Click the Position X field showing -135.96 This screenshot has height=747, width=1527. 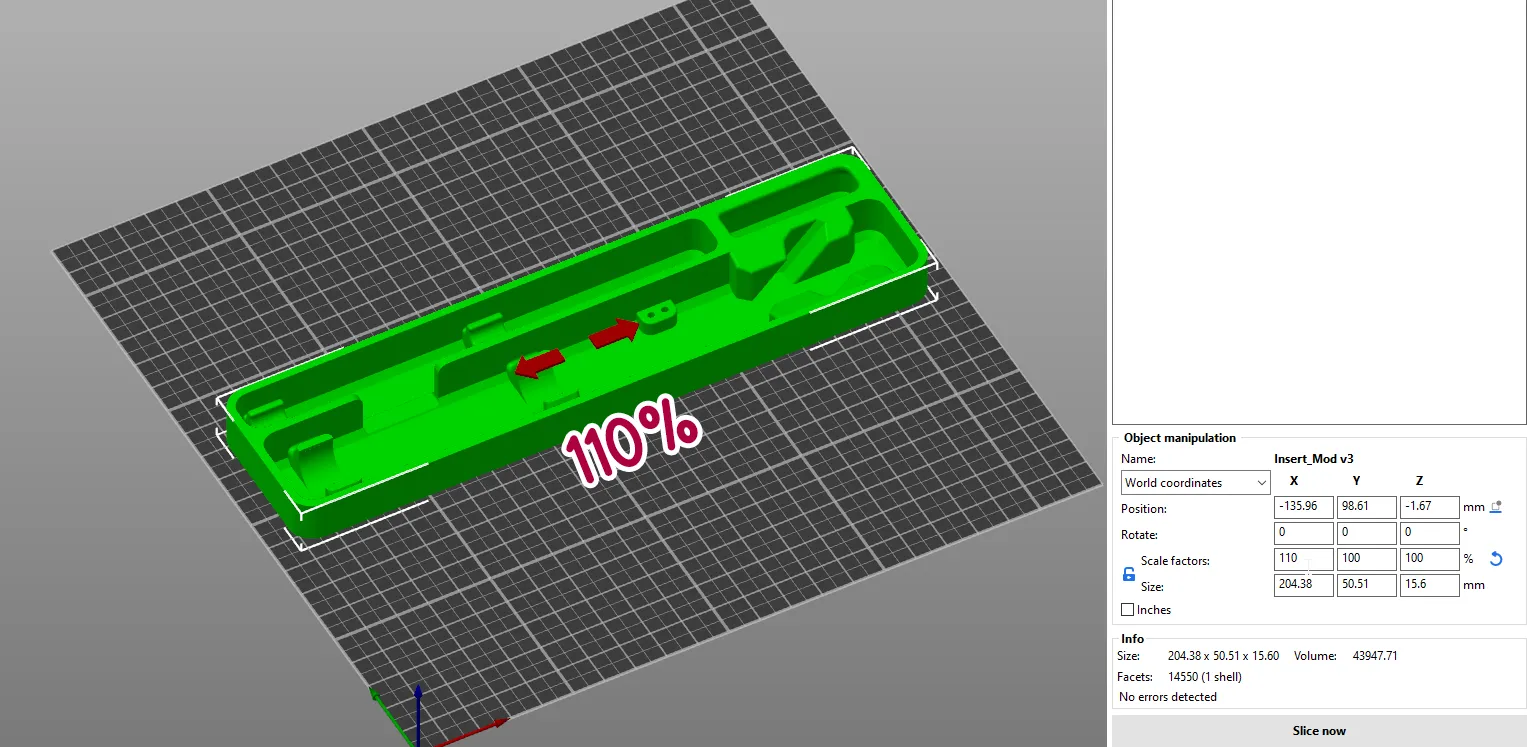point(1303,507)
